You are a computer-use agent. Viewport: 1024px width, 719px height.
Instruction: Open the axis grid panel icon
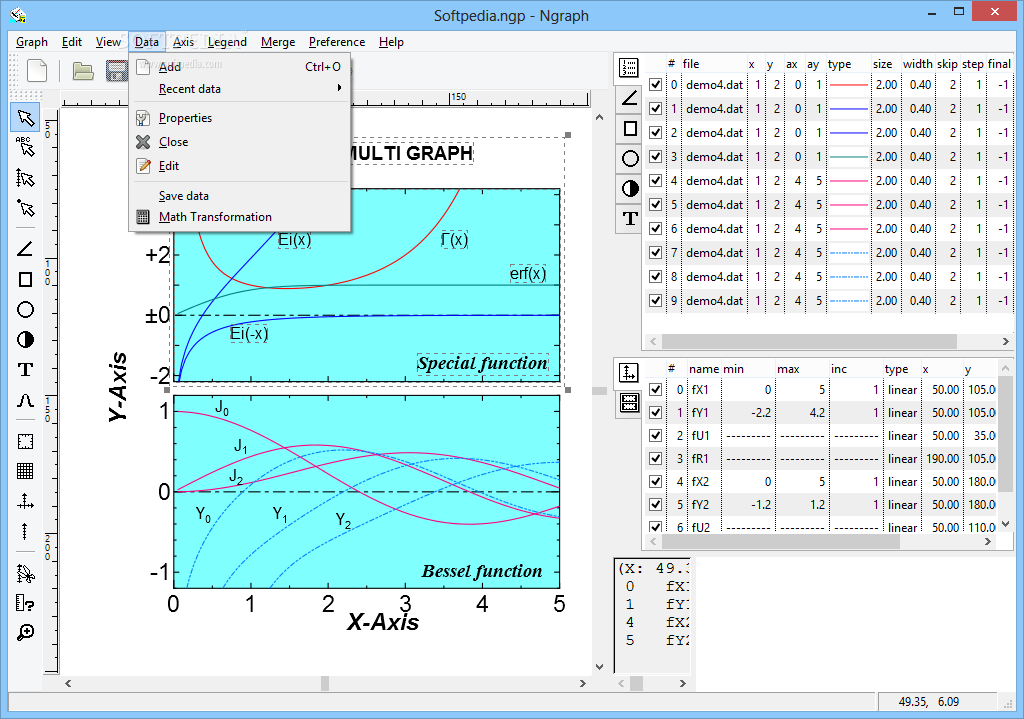point(629,402)
